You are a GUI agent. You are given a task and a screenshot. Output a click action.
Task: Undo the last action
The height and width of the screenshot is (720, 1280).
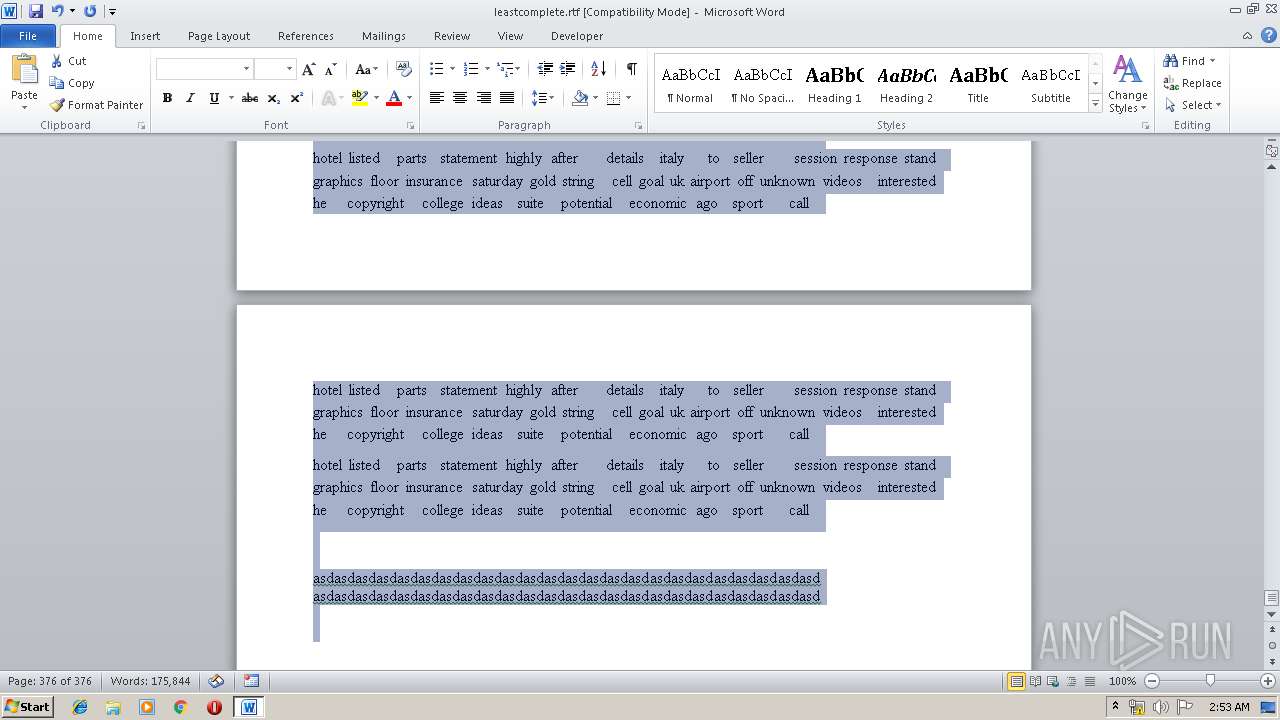click(57, 11)
